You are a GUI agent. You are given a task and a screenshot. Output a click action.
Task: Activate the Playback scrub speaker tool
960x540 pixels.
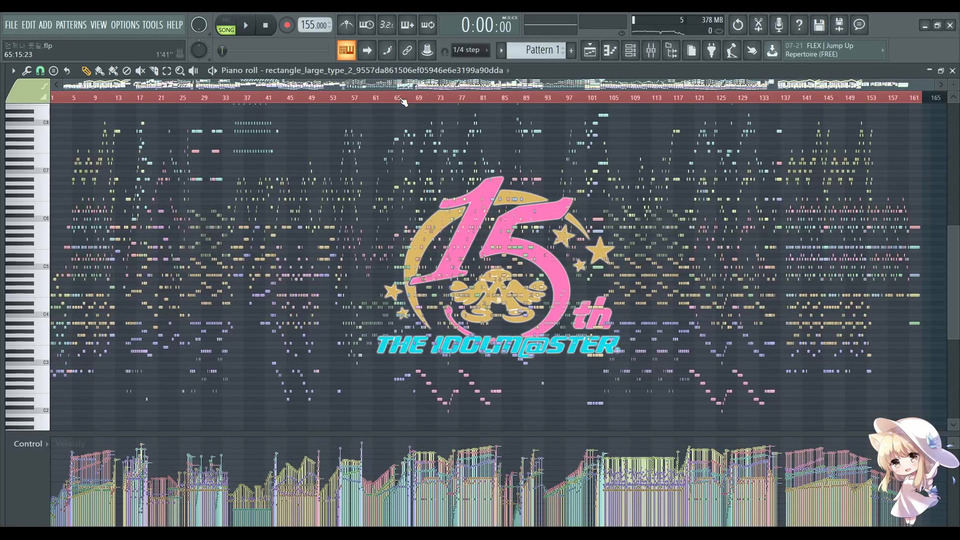(x=193, y=71)
